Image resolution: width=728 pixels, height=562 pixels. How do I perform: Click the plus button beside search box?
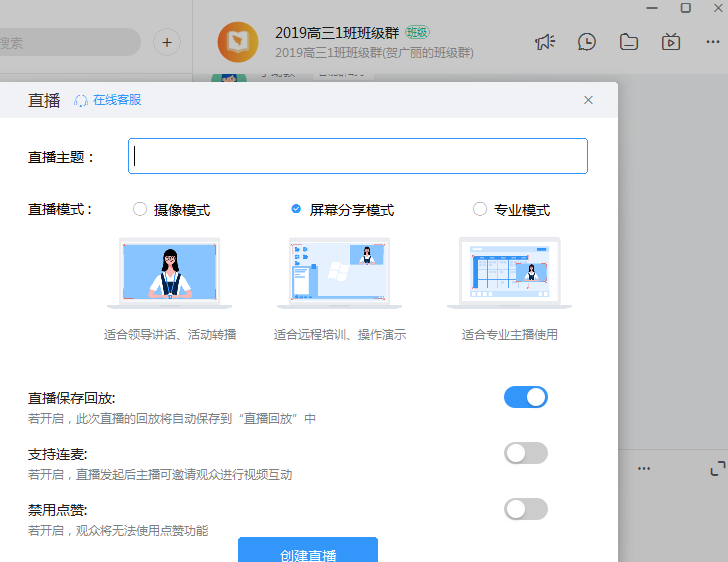[167, 43]
